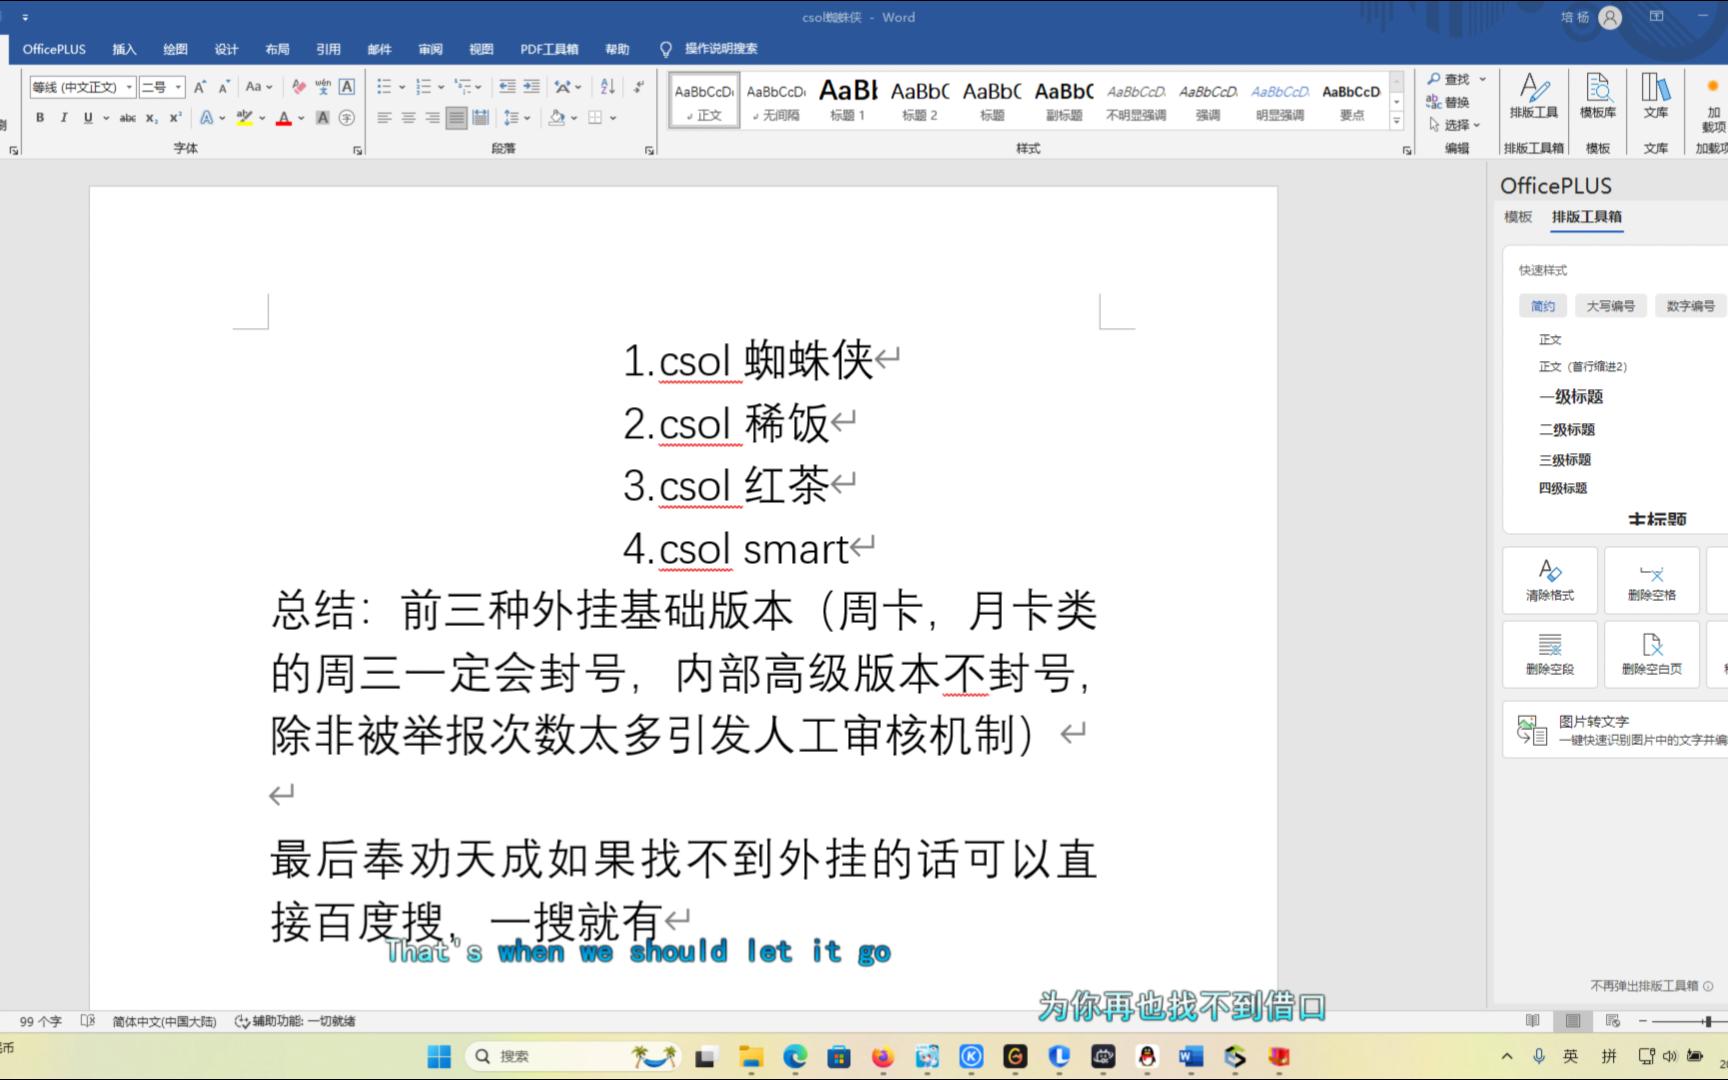Open the 排版工具 layout tool
Image resolution: width=1728 pixels, height=1080 pixels.
(1533, 96)
